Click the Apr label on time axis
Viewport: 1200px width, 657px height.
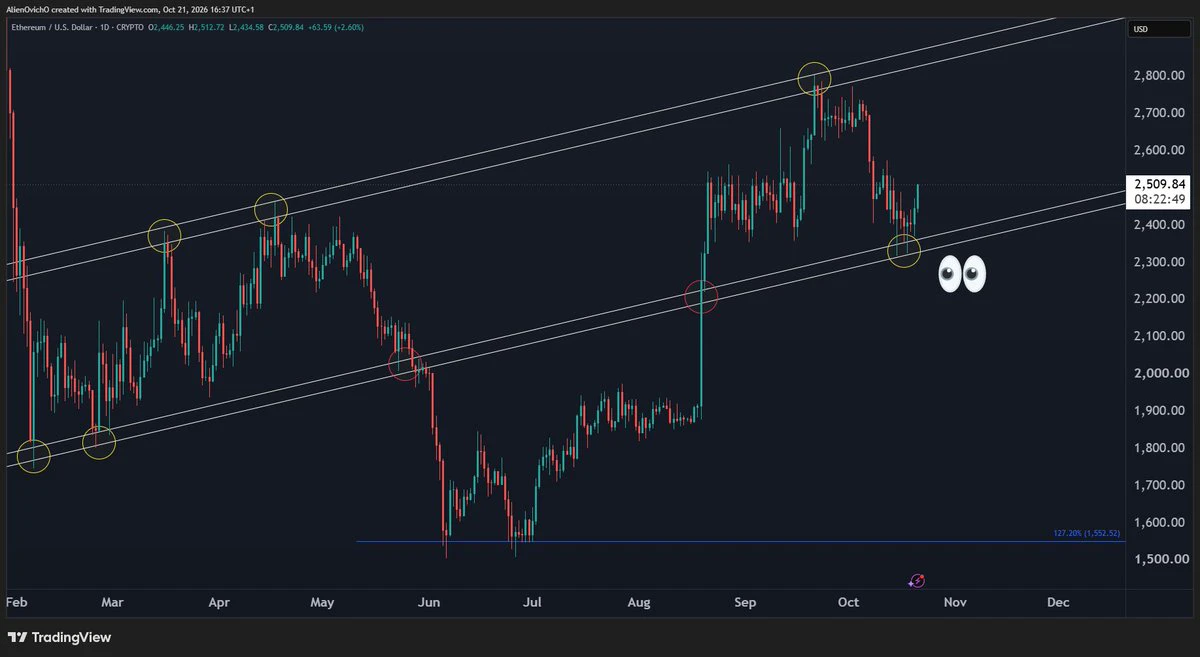pos(218,603)
